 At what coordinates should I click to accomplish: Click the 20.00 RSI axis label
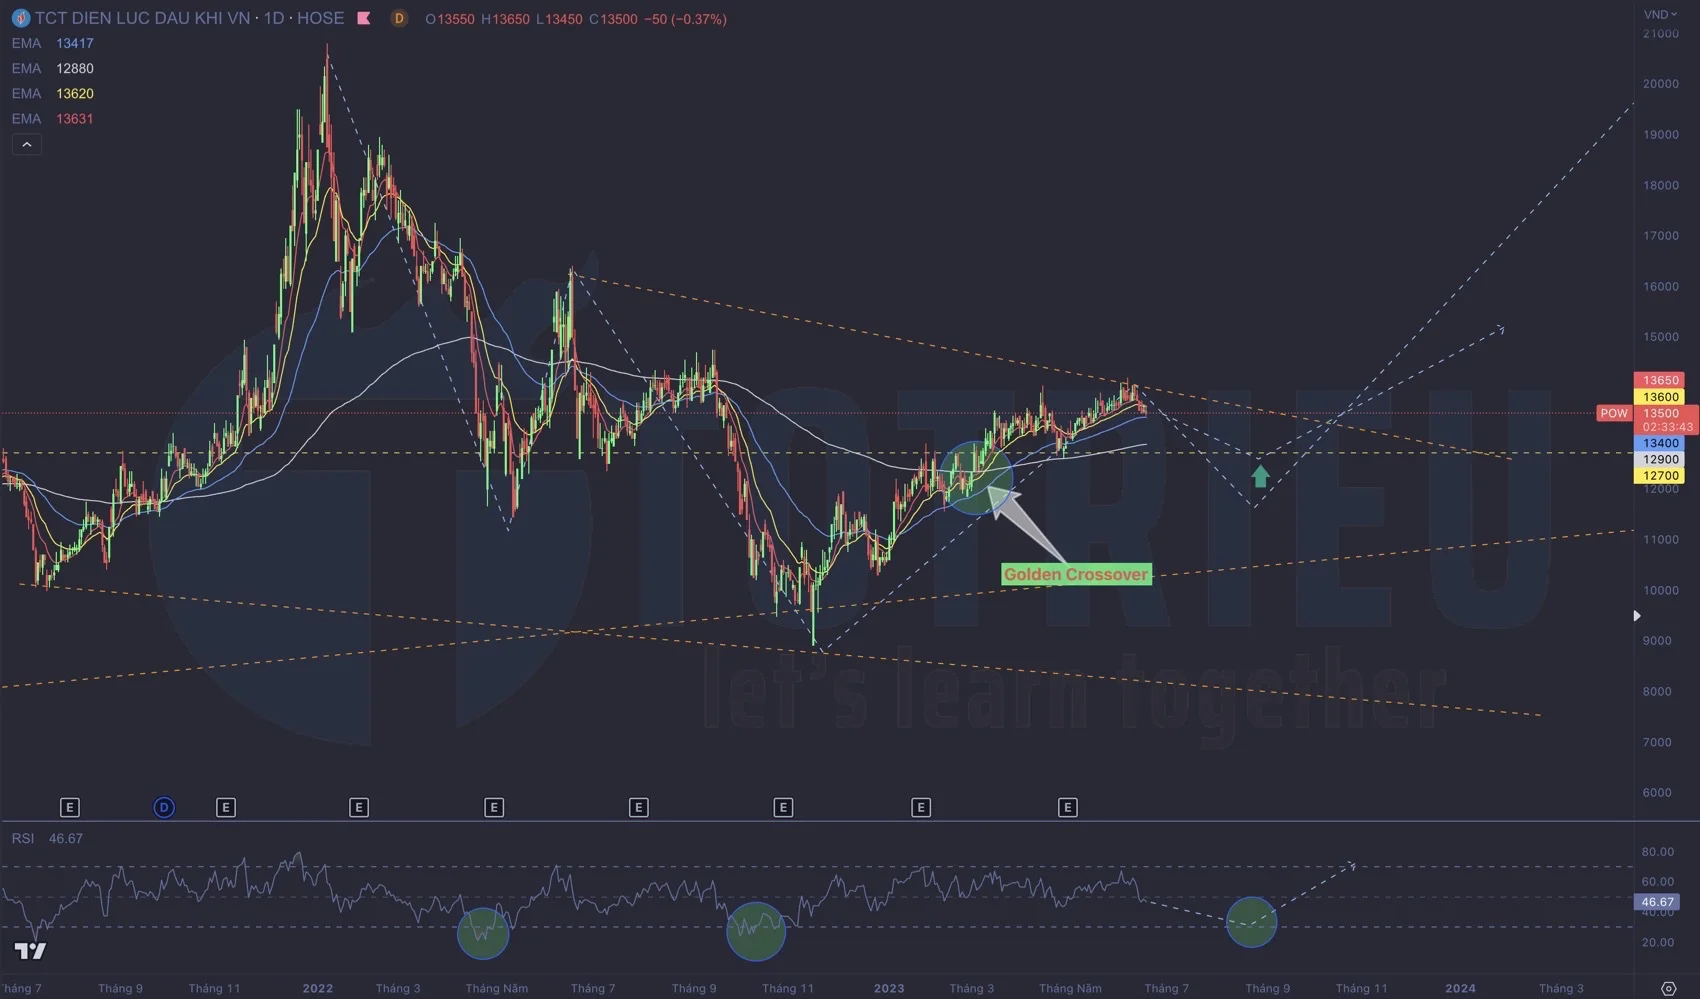(1657, 942)
